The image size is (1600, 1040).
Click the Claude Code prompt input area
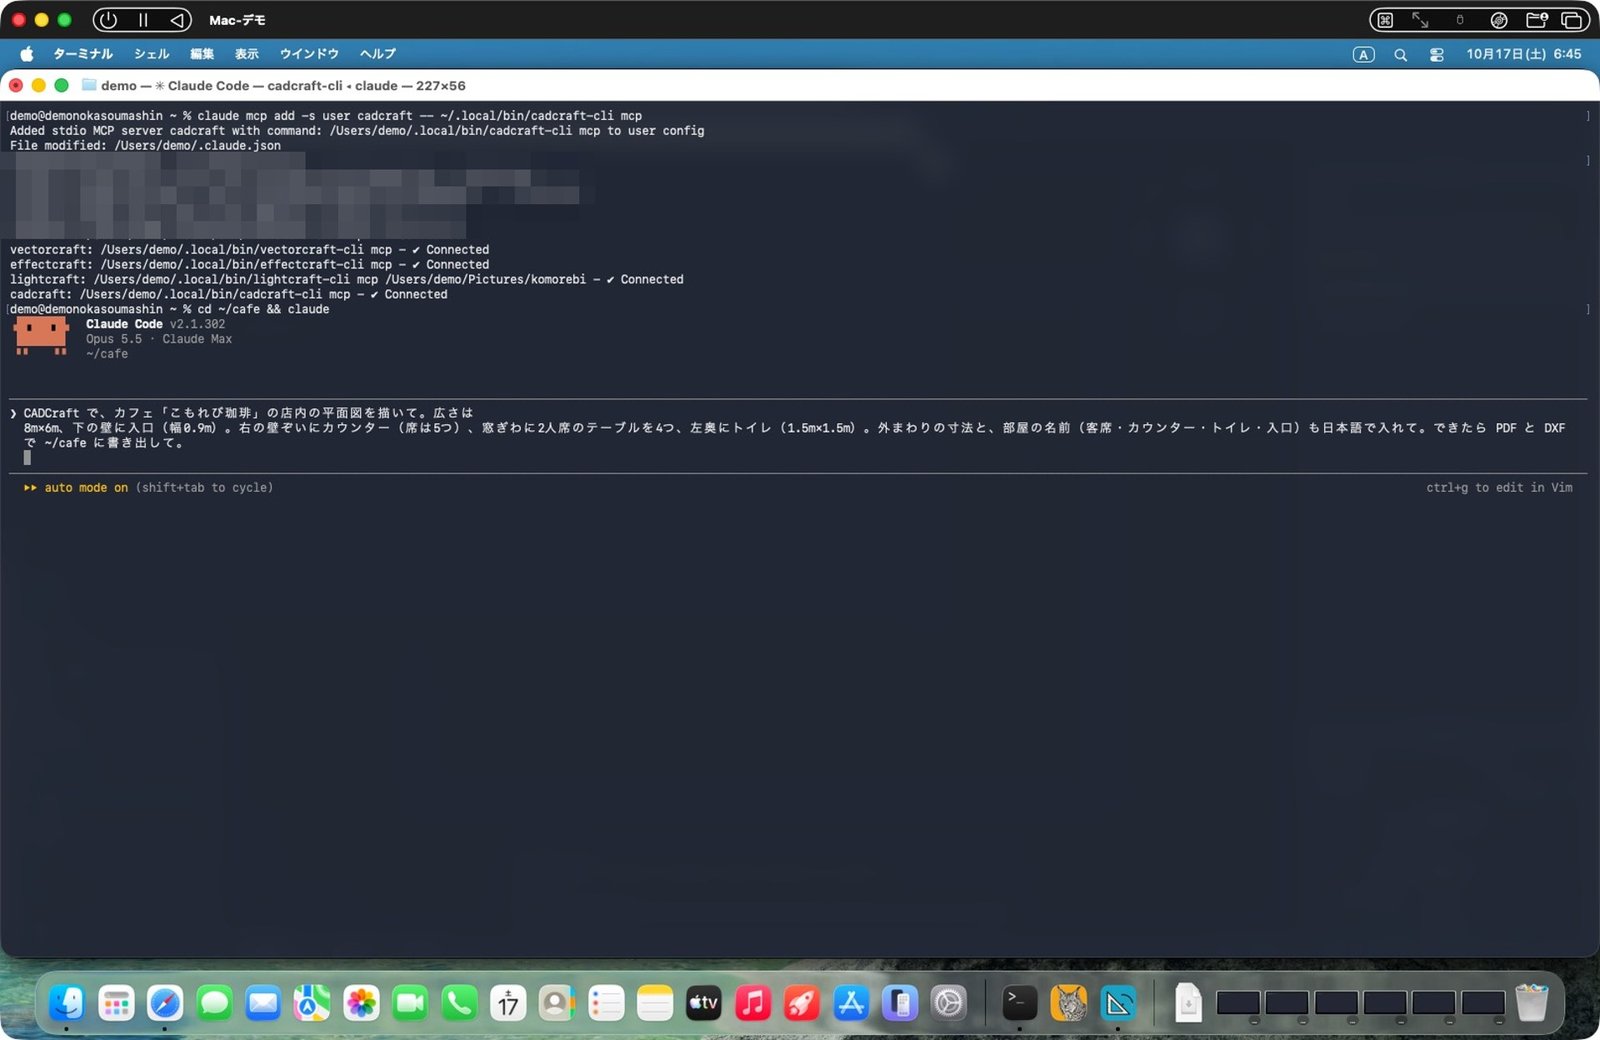pos(798,435)
